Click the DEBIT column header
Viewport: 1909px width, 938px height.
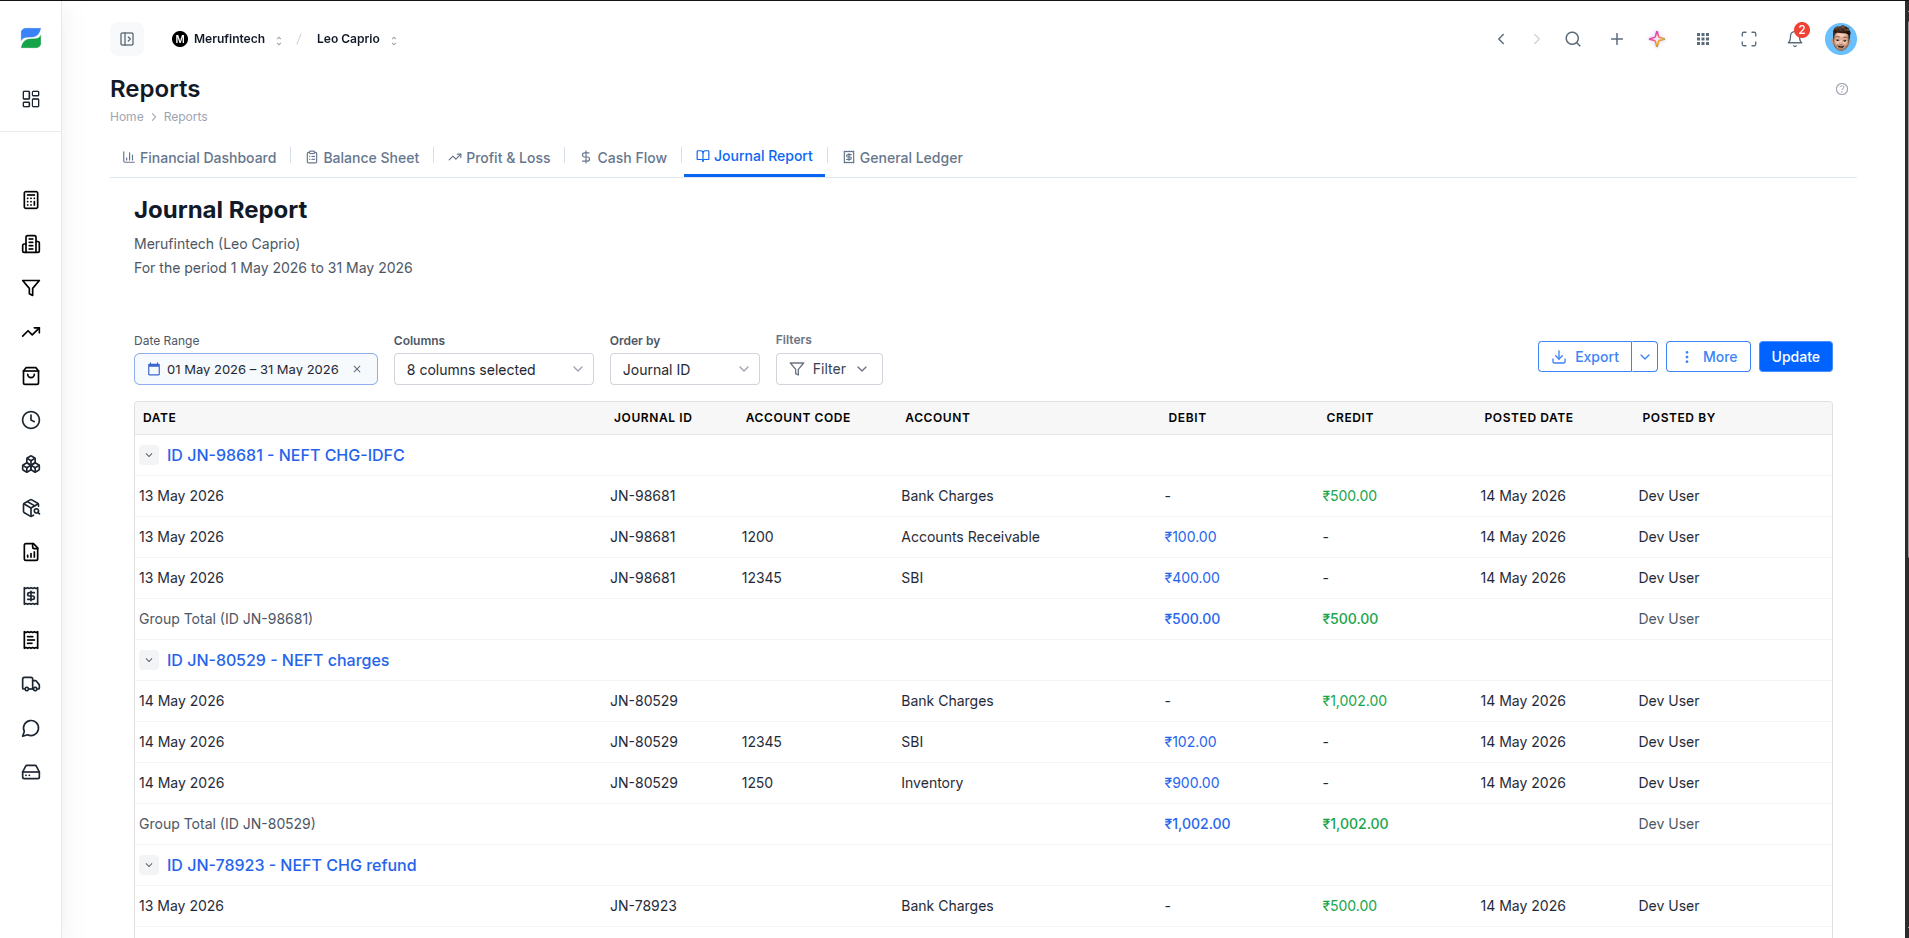(x=1187, y=418)
